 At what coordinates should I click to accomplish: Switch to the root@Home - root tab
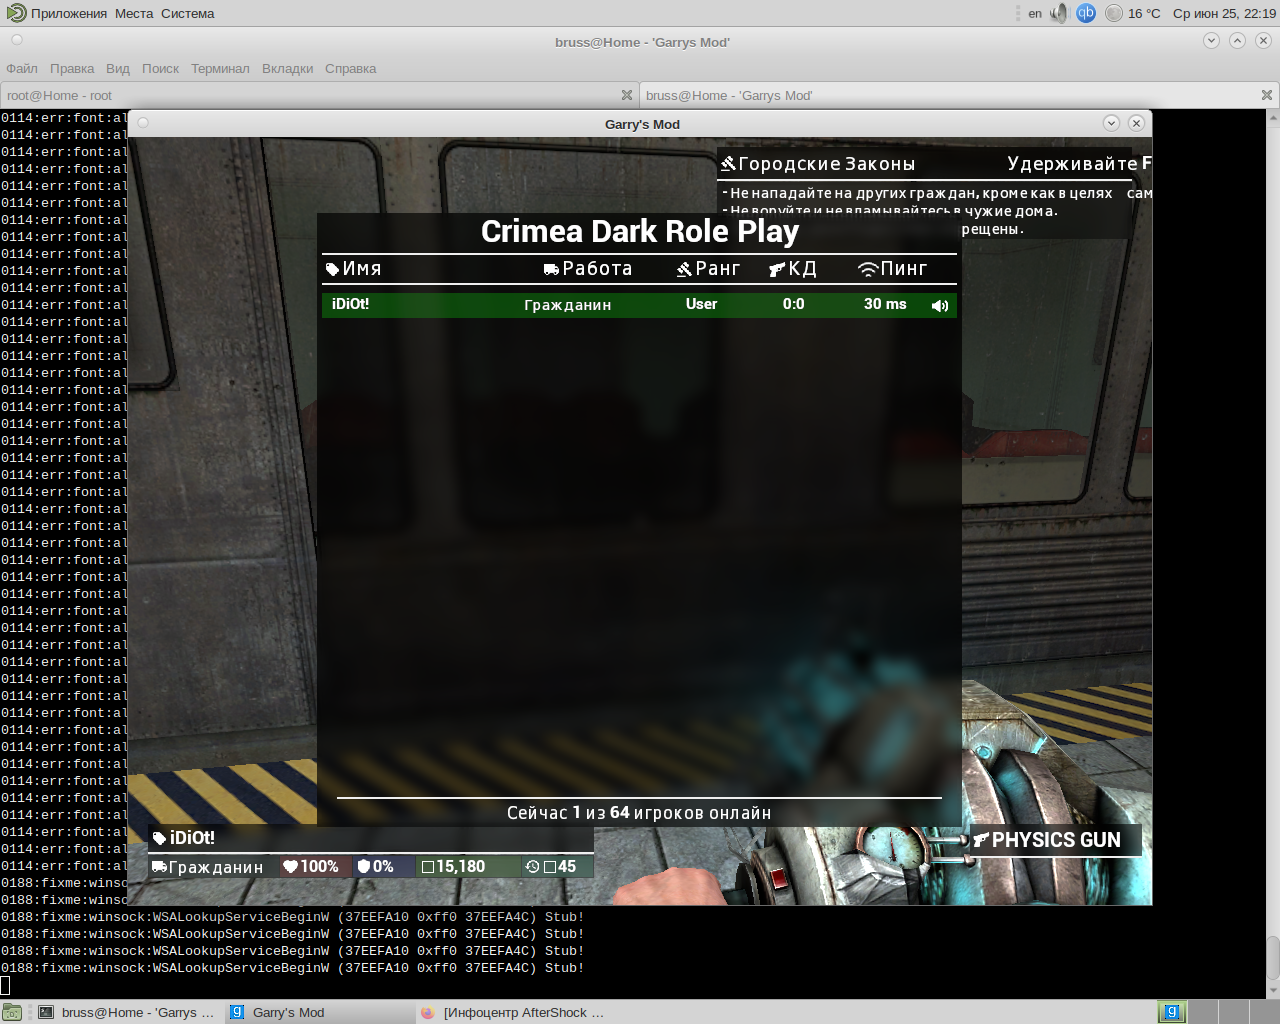[300, 96]
